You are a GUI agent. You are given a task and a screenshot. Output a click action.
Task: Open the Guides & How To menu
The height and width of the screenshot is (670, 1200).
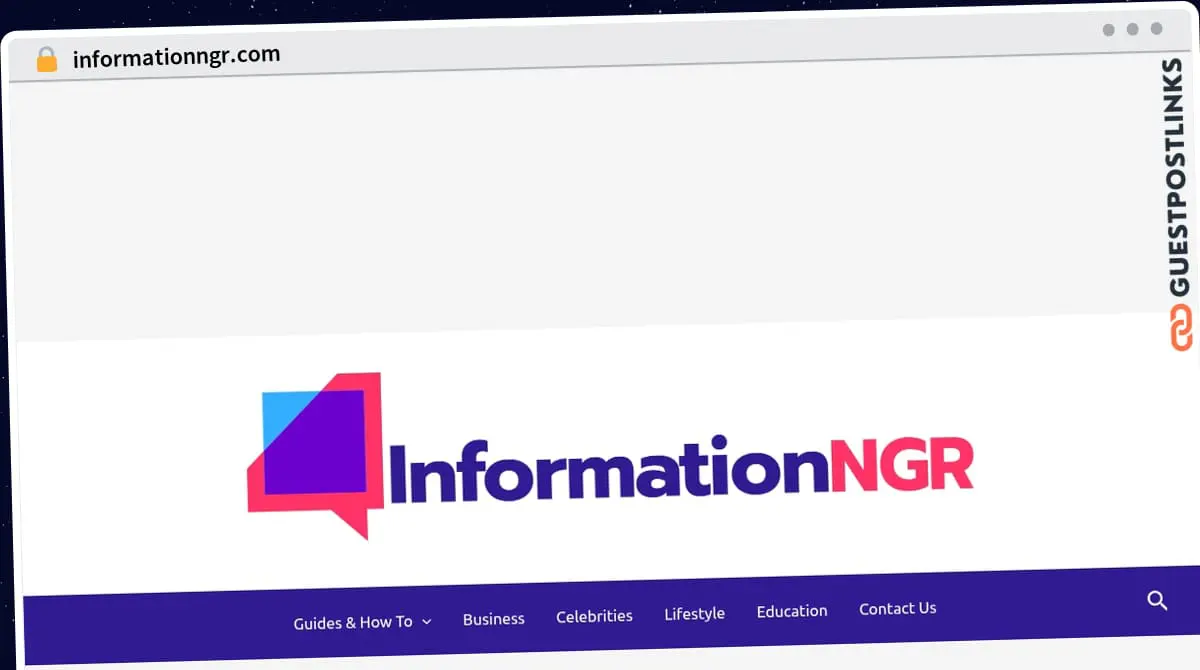coord(352,622)
